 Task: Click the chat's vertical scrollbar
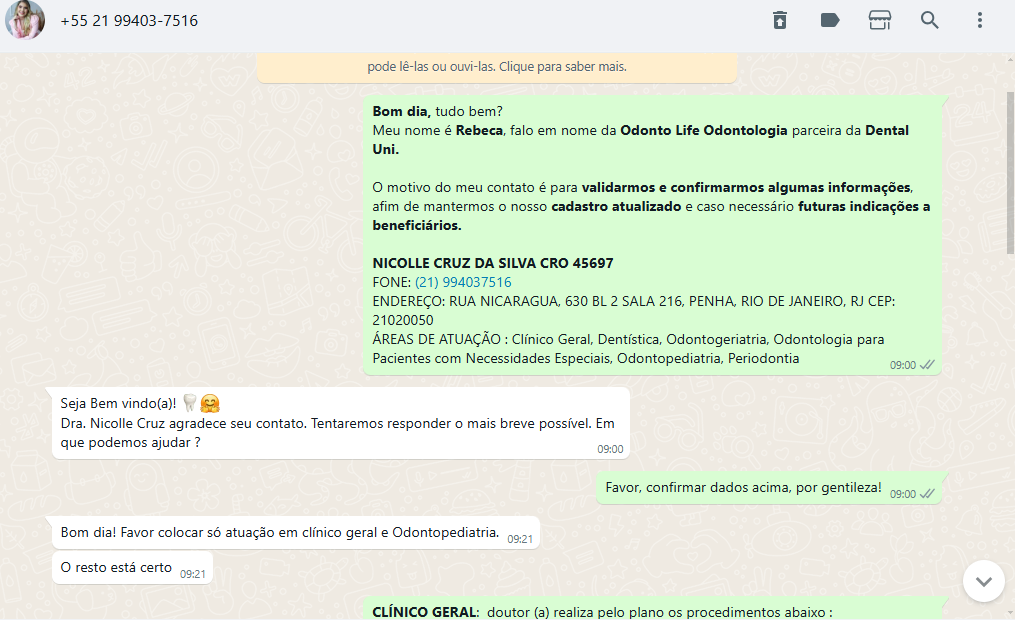pos(1009,170)
